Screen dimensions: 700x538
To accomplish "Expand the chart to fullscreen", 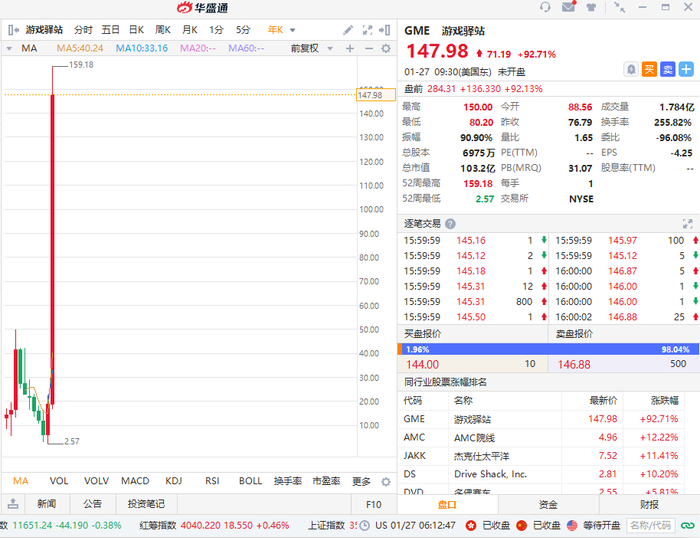I will pos(367,30).
